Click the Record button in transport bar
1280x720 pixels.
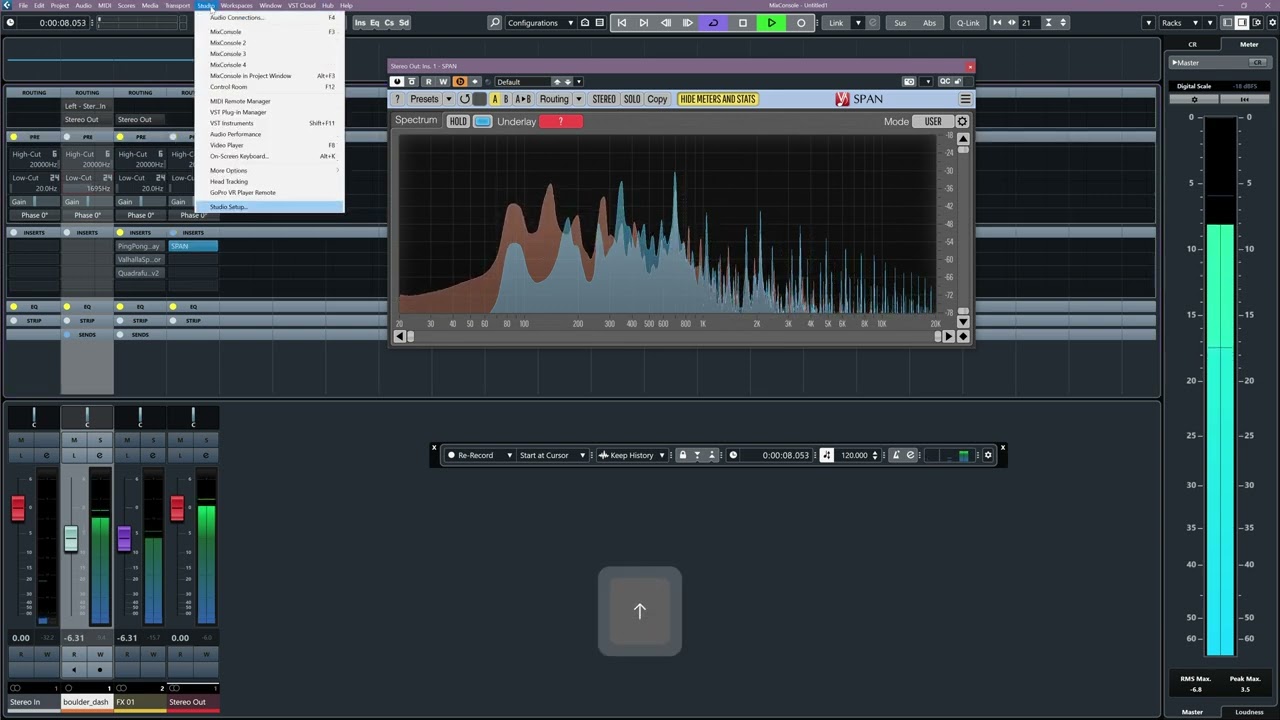[801, 22]
